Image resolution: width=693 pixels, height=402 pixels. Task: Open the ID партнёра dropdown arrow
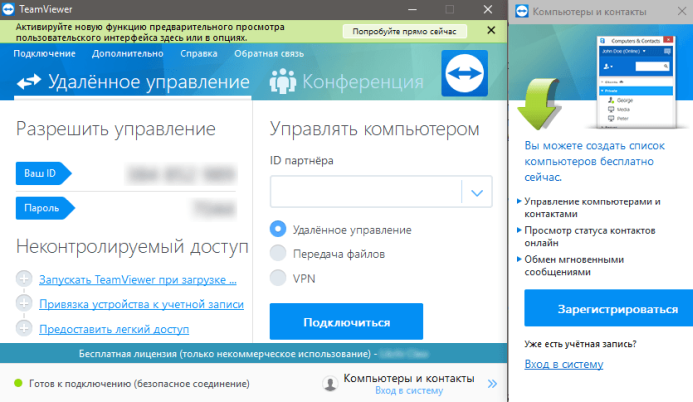pyautogui.click(x=477, y=192)
